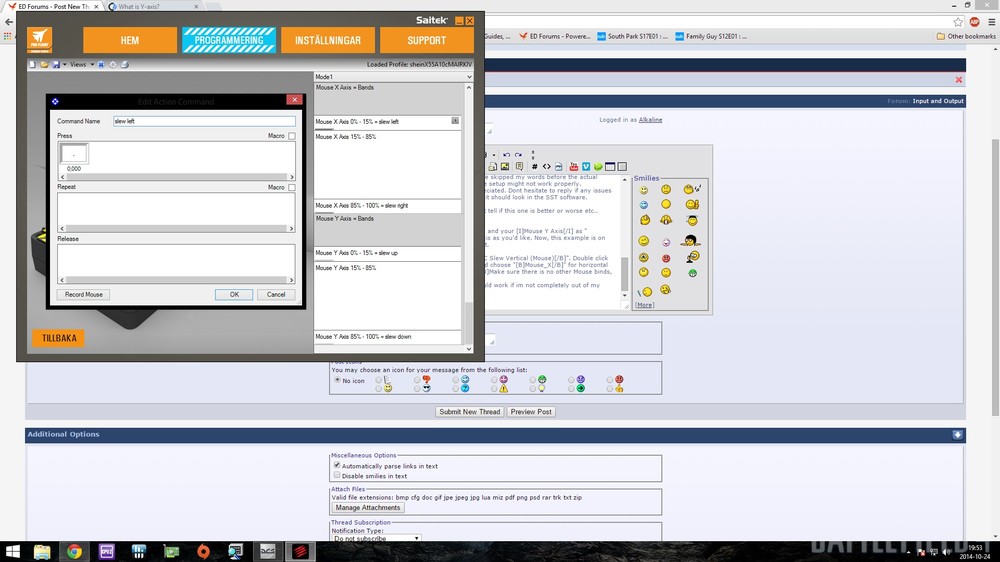
Task: Click the Record Mouse button
Action: pos(84,295)
